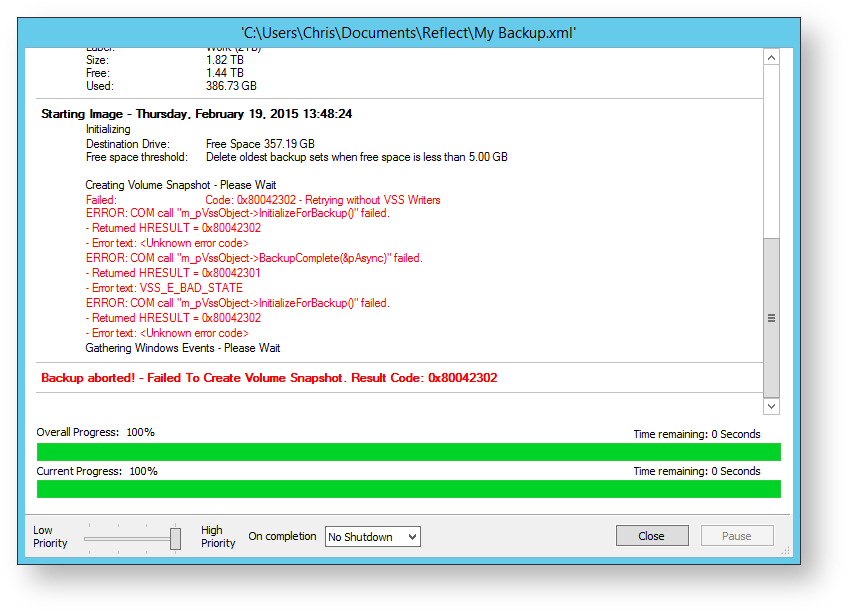Click 'Gathering Windows Events - Please Wait'

(x=182, y=348)
